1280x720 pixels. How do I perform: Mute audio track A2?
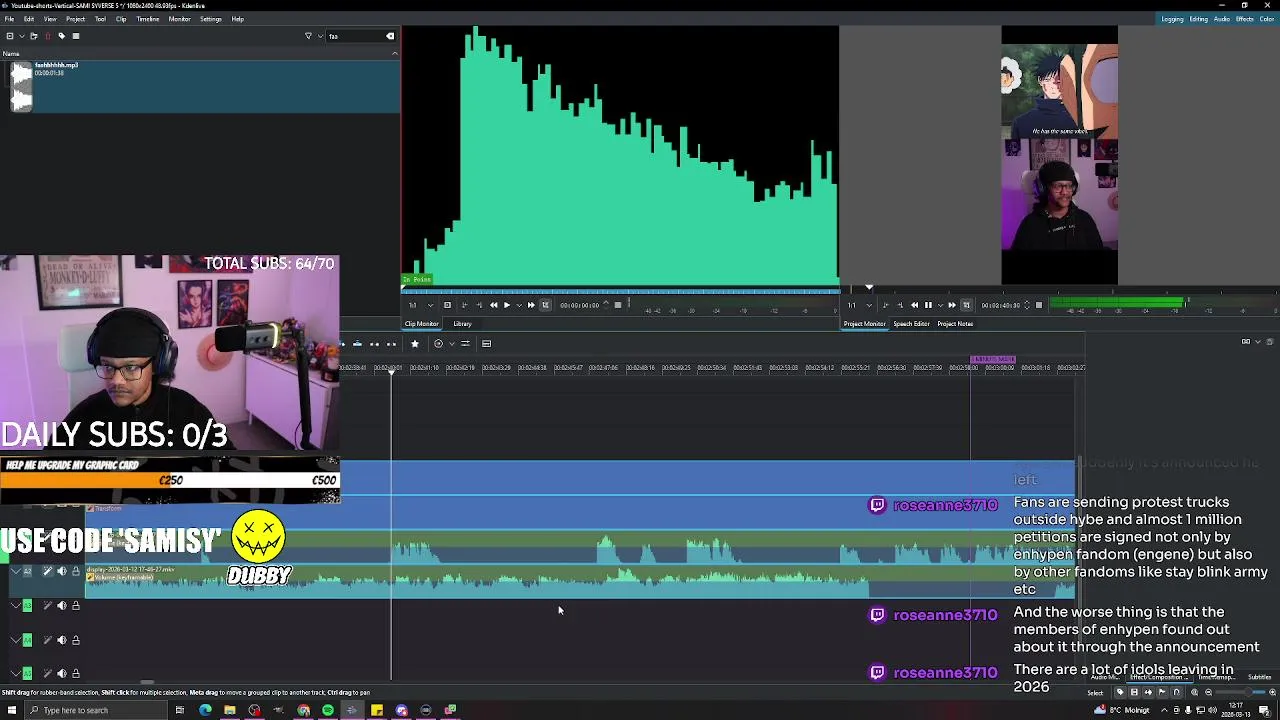[x=61, y=571]
